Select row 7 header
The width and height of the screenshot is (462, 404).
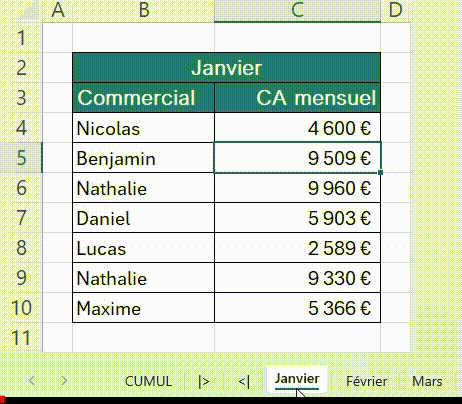tap(21, 217)
